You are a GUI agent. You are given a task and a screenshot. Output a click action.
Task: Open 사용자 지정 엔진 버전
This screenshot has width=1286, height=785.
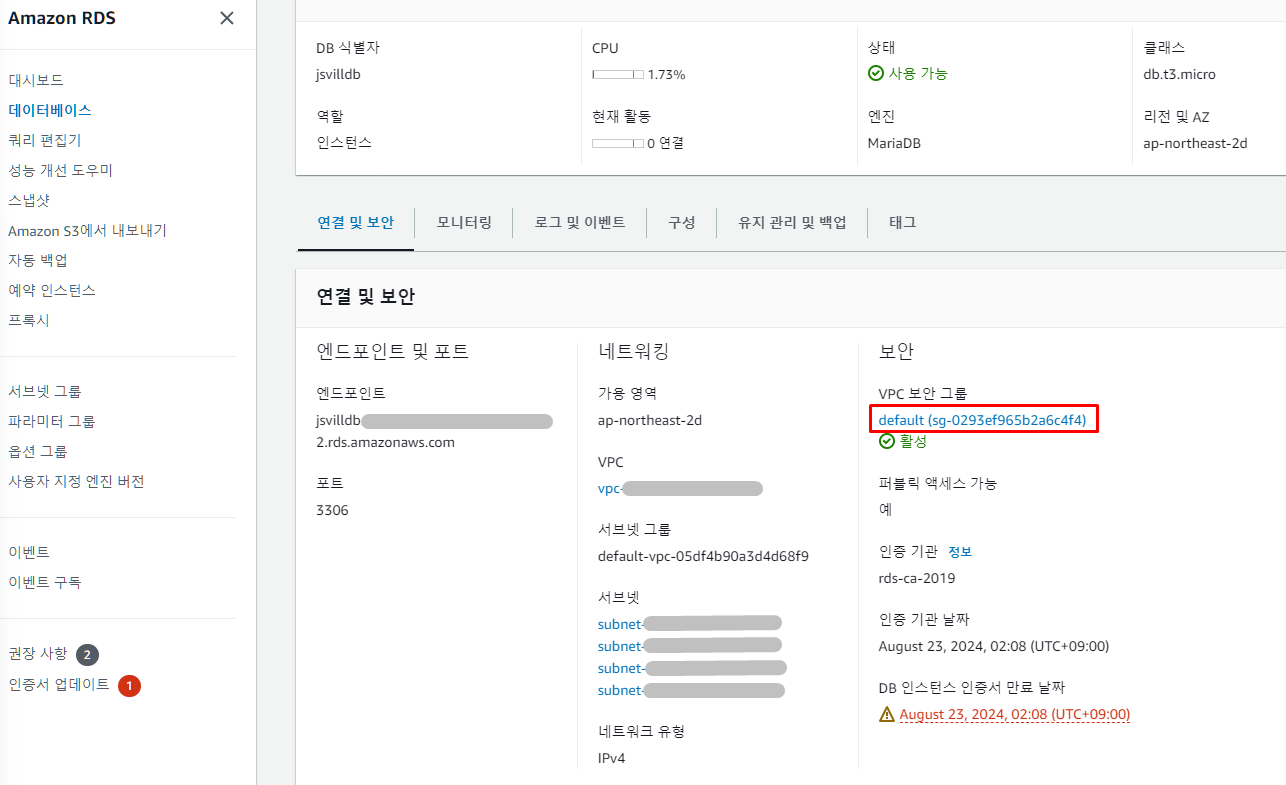point(76,481)
